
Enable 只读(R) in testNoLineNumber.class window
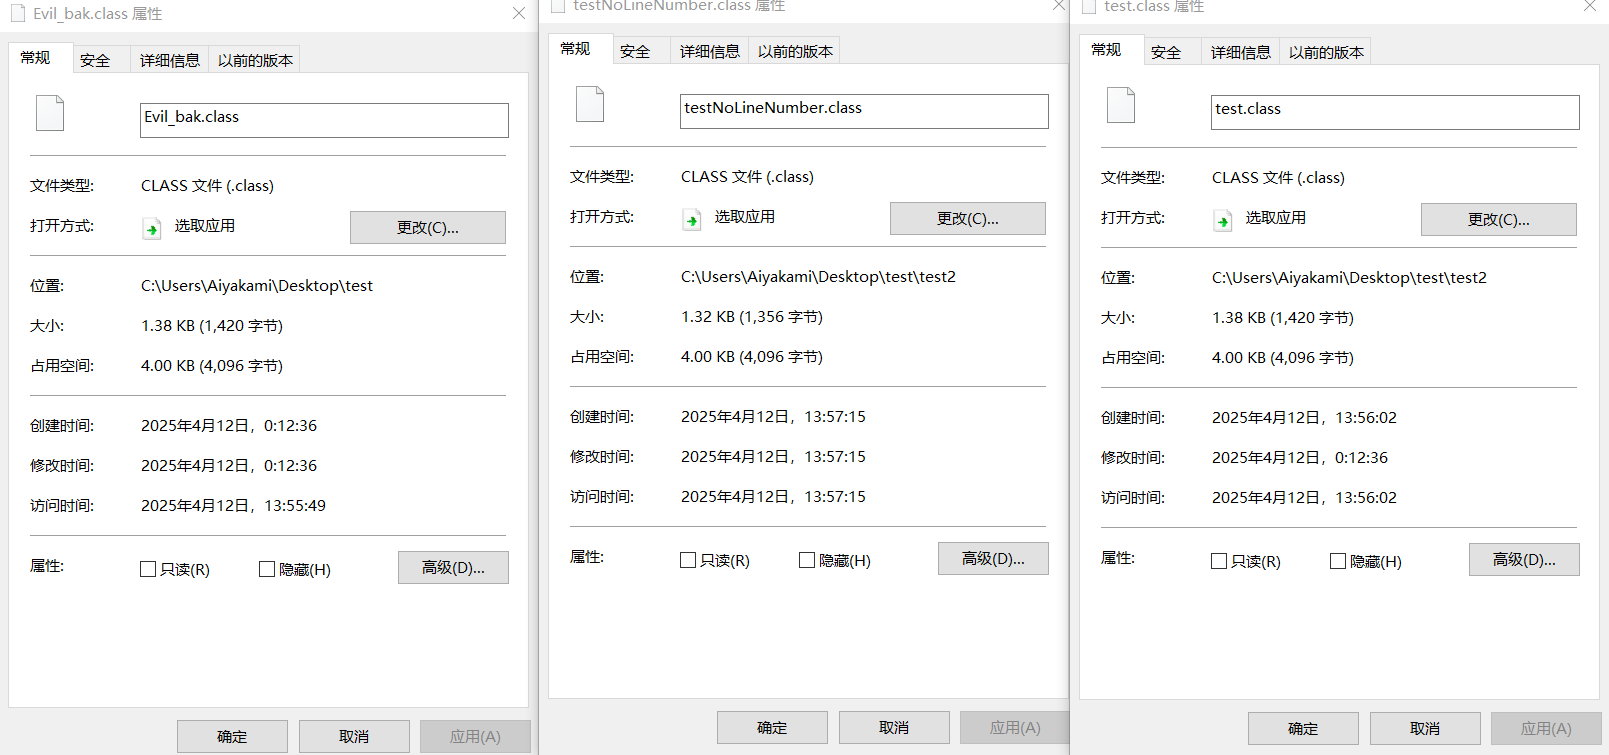(688, 560)
